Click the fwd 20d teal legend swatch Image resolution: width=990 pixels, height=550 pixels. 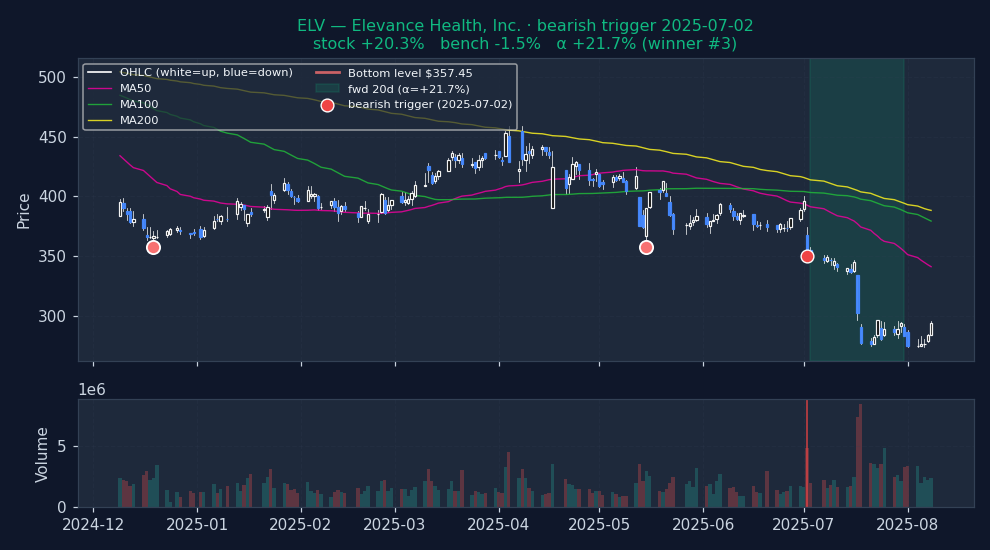(x=327, y=89)
